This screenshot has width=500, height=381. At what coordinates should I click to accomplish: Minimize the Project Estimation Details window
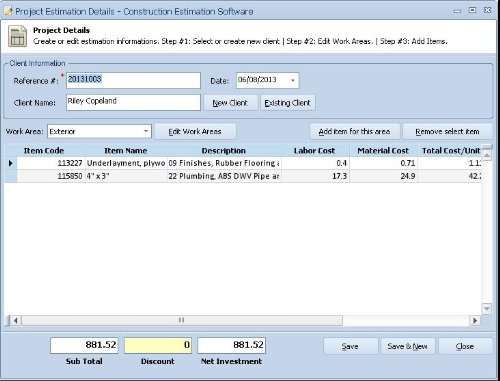pyautogui.click(x=458, y=11)
